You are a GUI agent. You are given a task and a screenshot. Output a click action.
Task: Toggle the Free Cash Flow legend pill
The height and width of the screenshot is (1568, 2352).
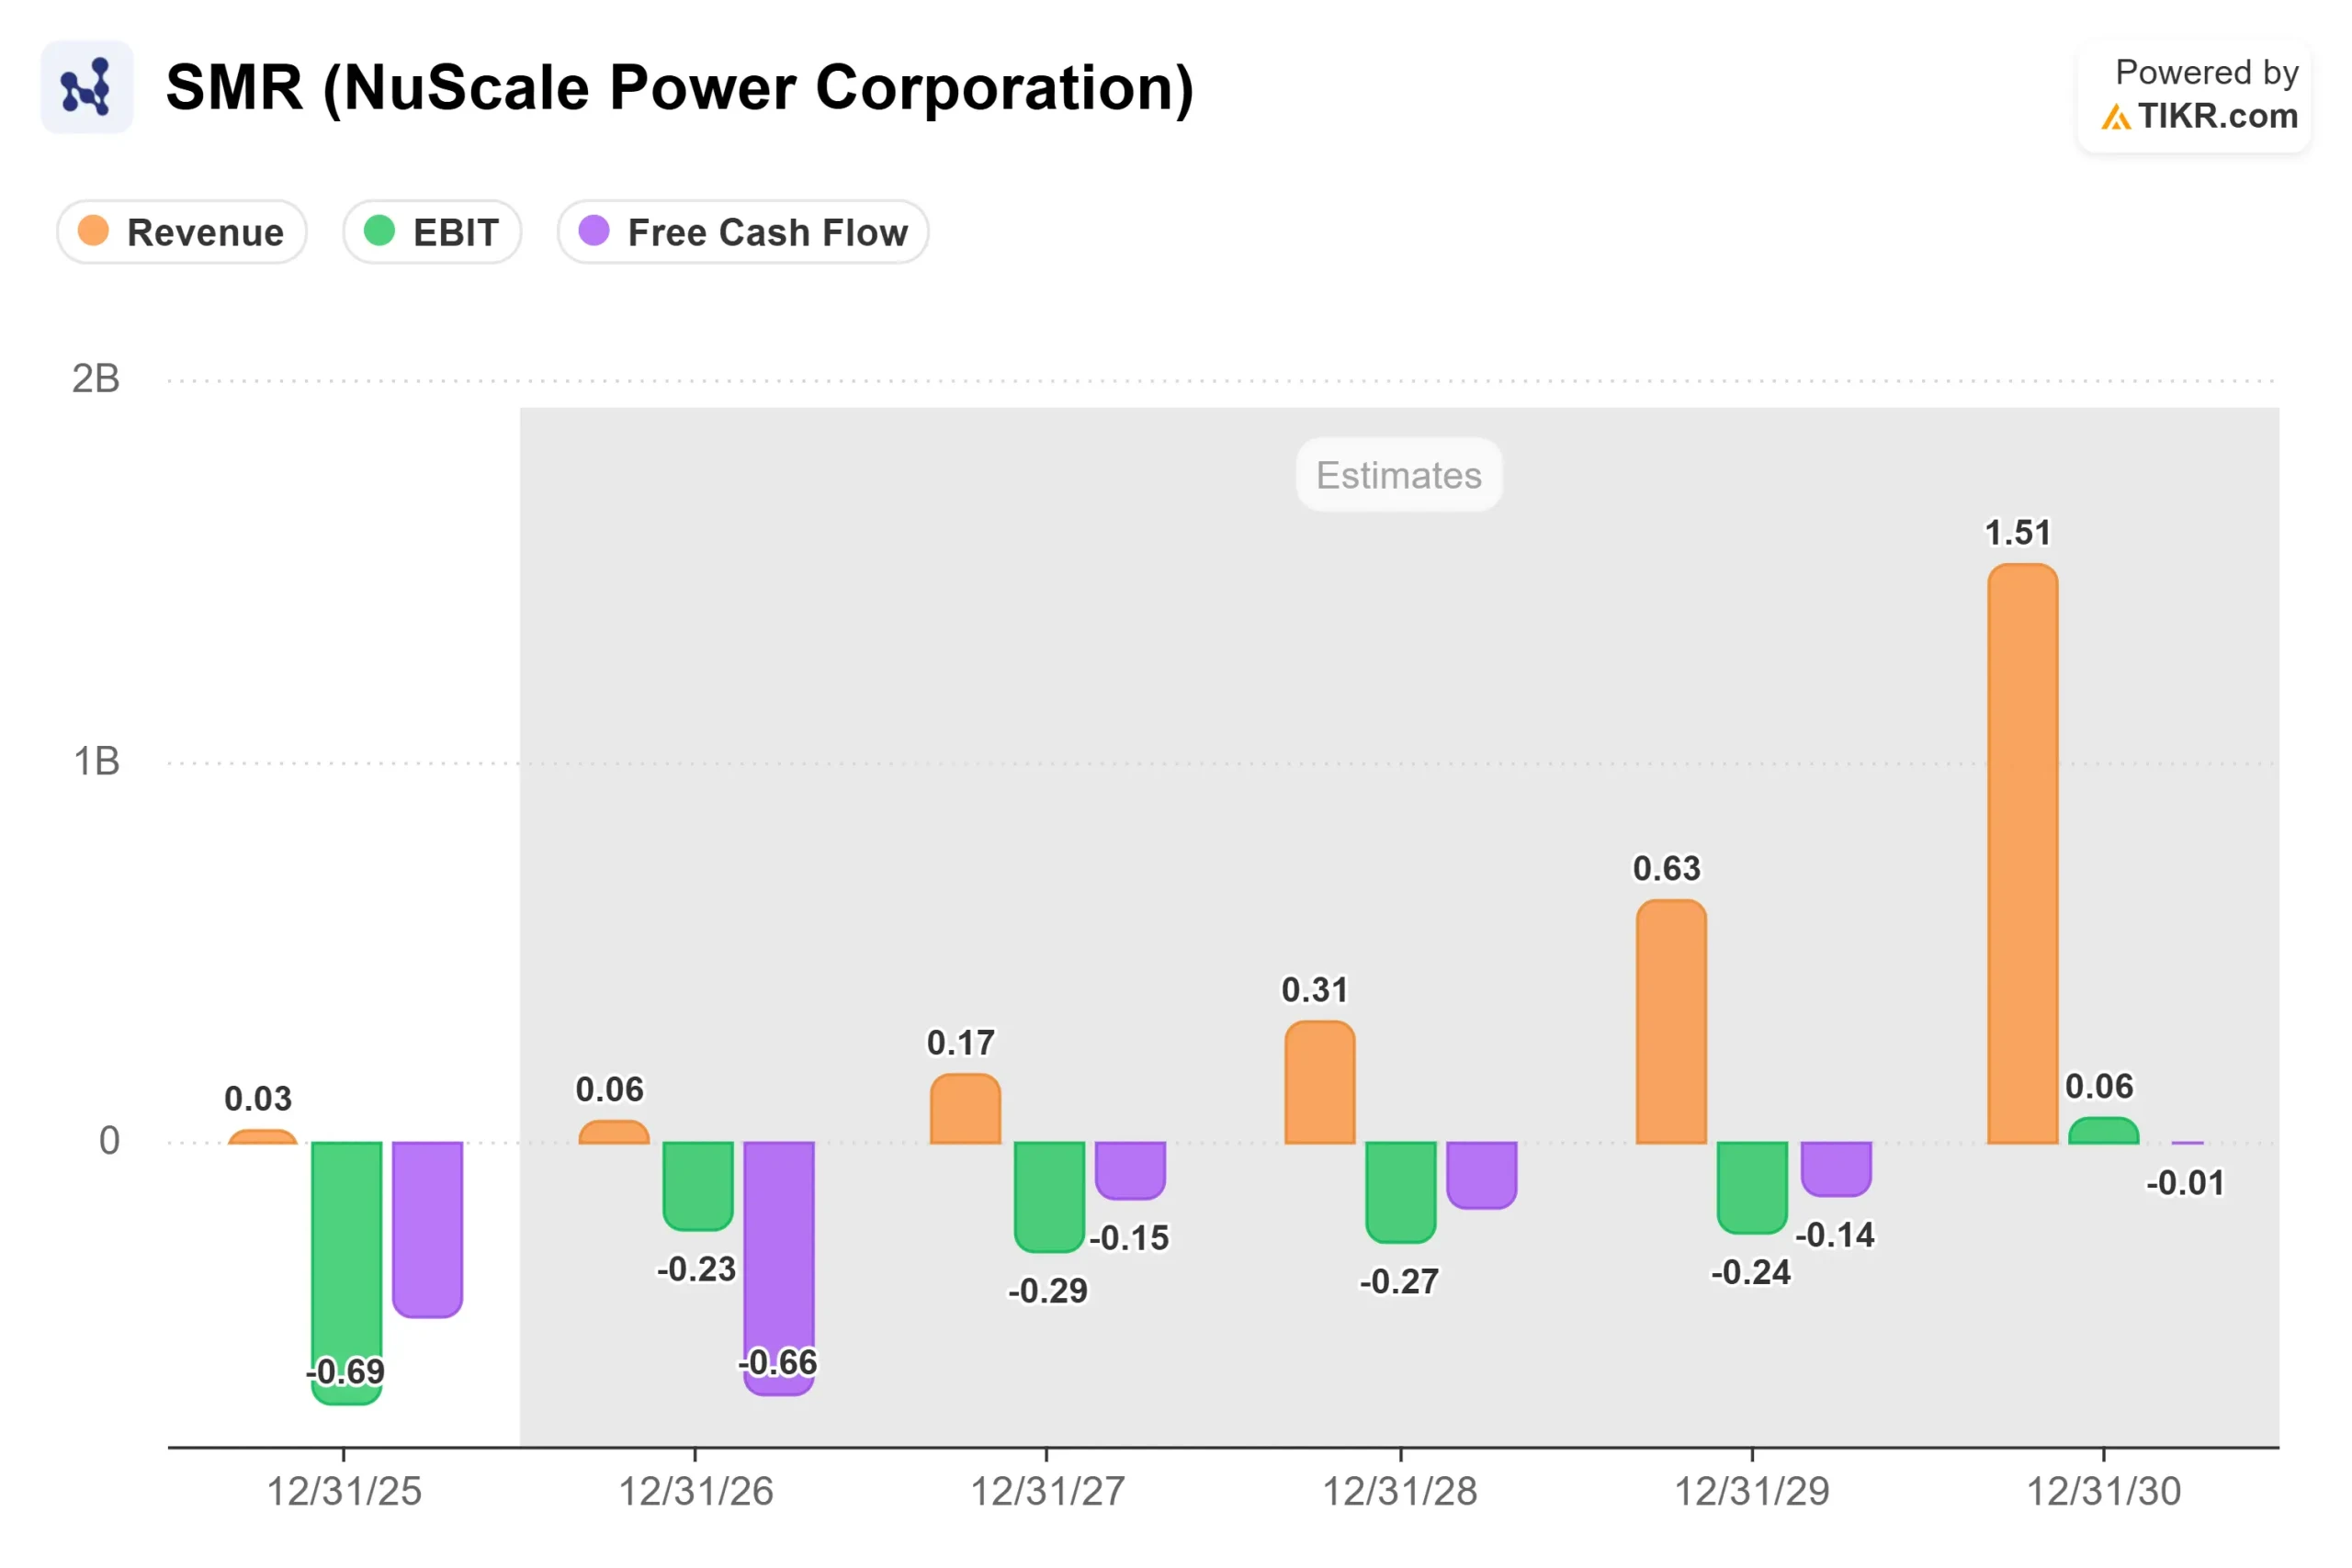coord(743,232)
